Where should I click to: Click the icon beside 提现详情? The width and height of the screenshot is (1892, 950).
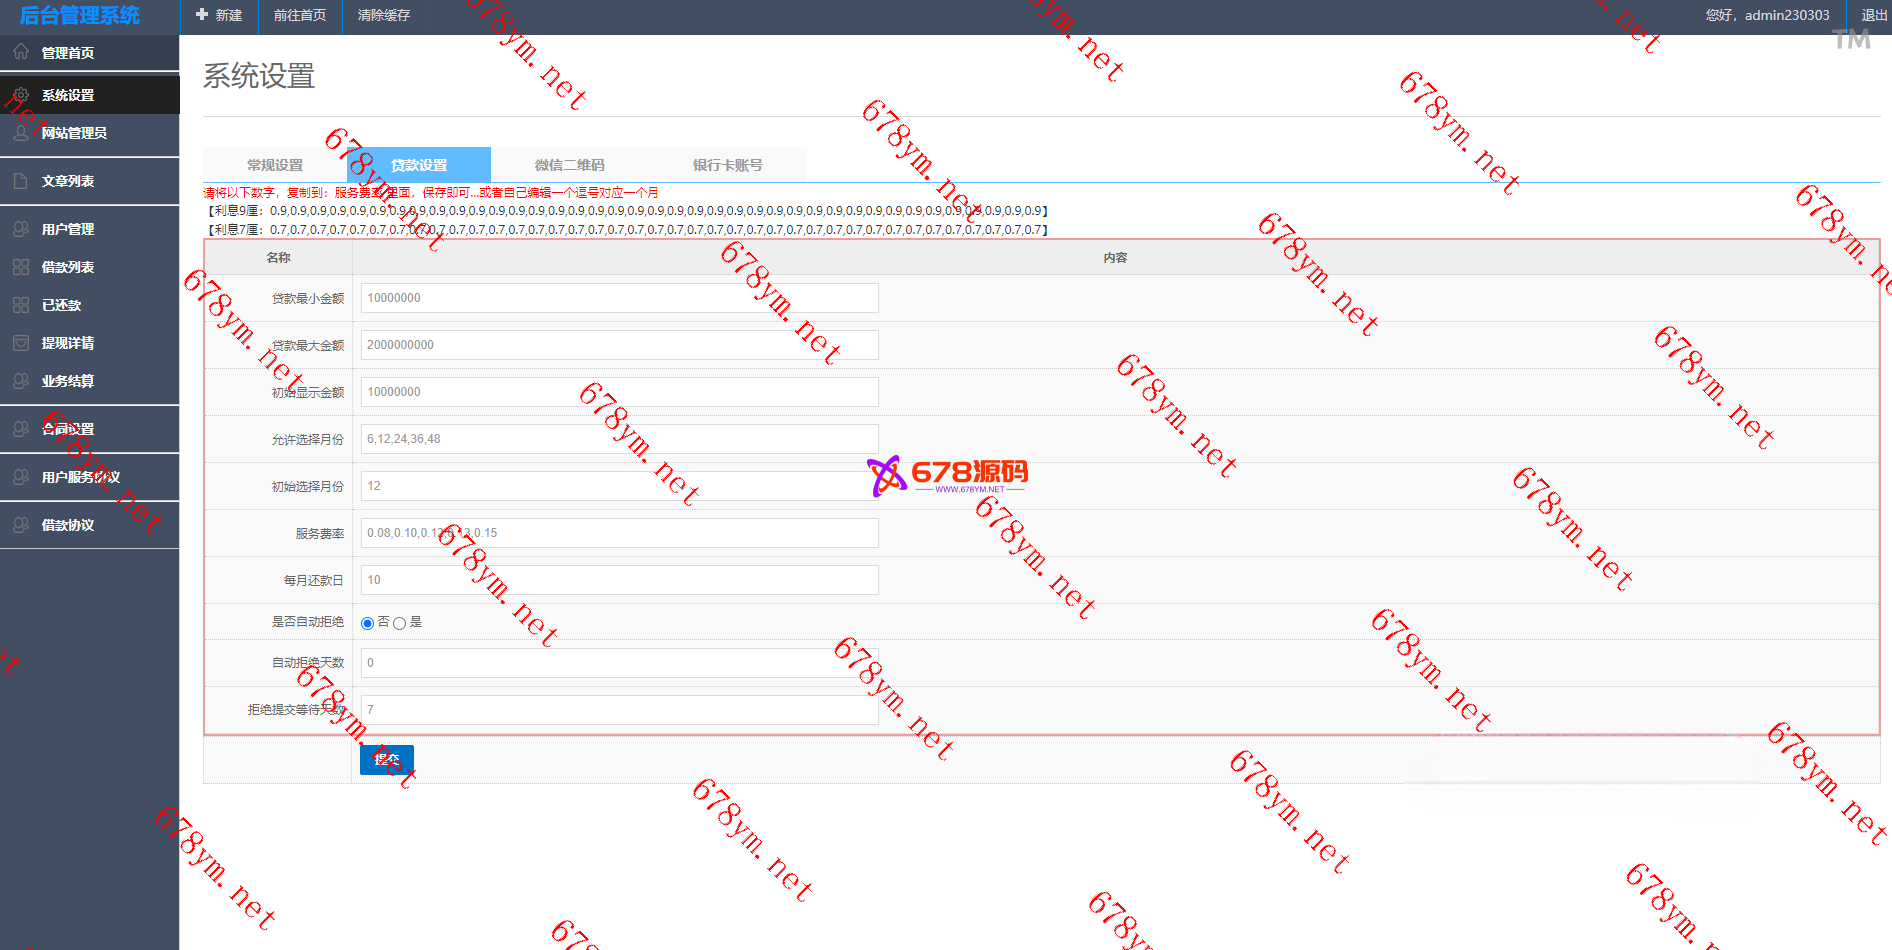pyautogui.click(x=21, y=343)
